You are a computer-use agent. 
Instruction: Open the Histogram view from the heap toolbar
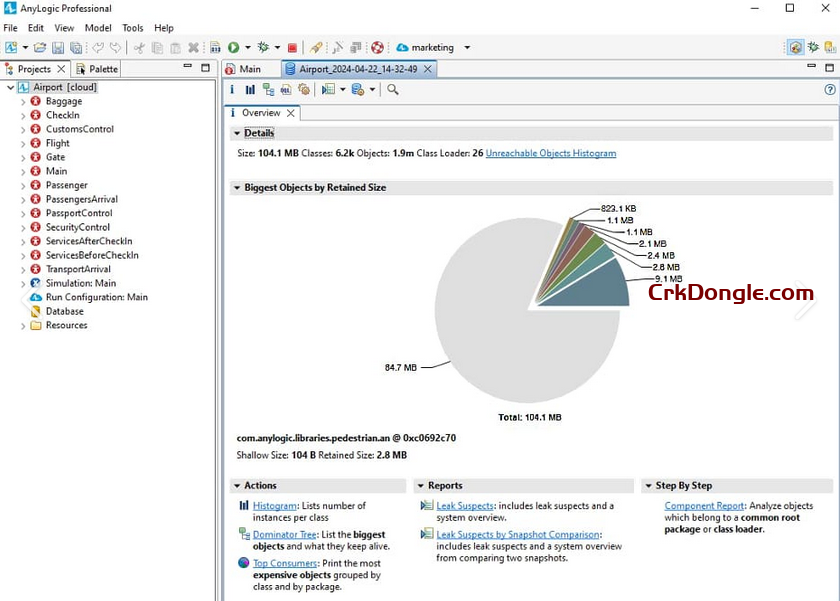[x=250, y=89]
